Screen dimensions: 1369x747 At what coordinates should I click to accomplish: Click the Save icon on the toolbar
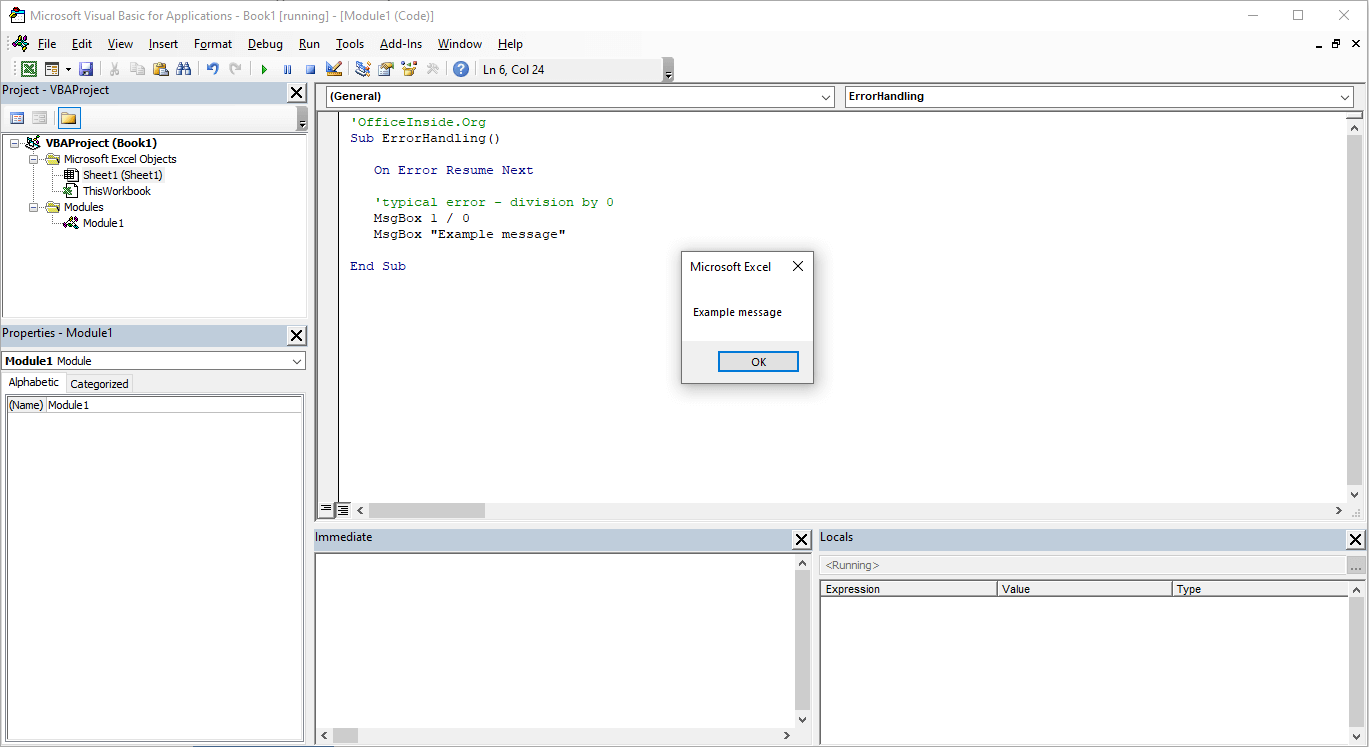click(88, 68)
